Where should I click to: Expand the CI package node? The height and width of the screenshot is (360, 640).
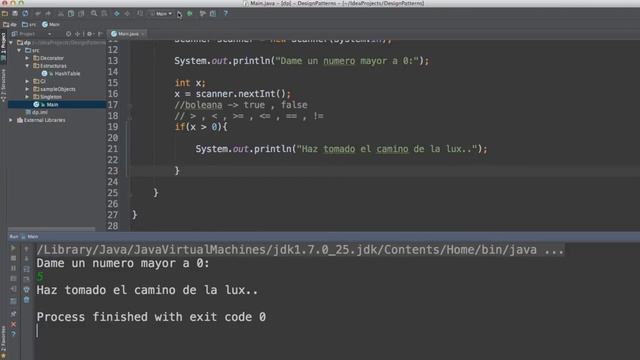pos(27,81)
